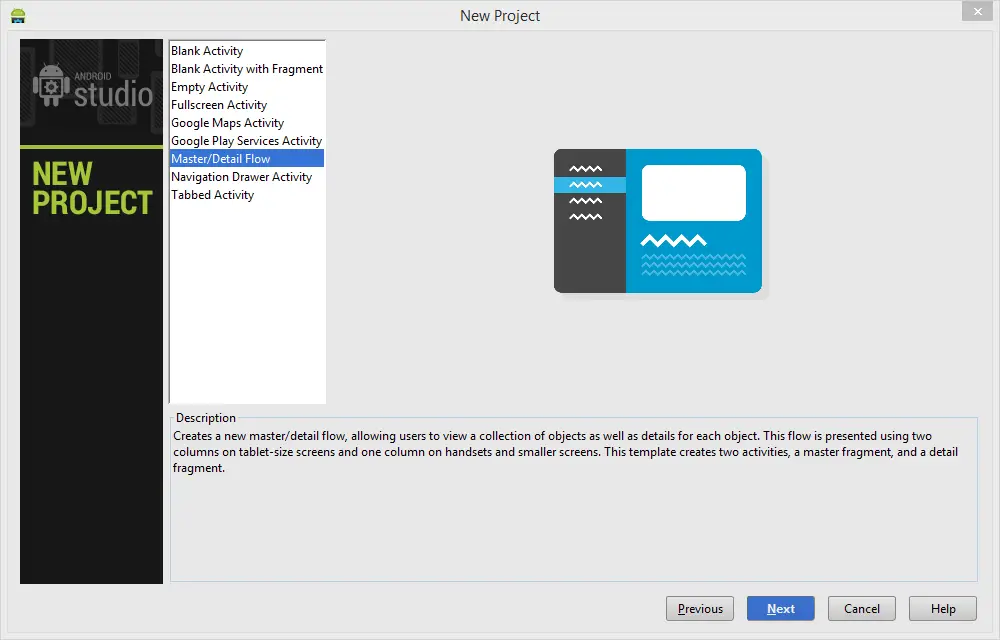Click the green NEW PROJECT banner text
The height and width of the screenshot is (640, 1000).
[x=91, y=188]
